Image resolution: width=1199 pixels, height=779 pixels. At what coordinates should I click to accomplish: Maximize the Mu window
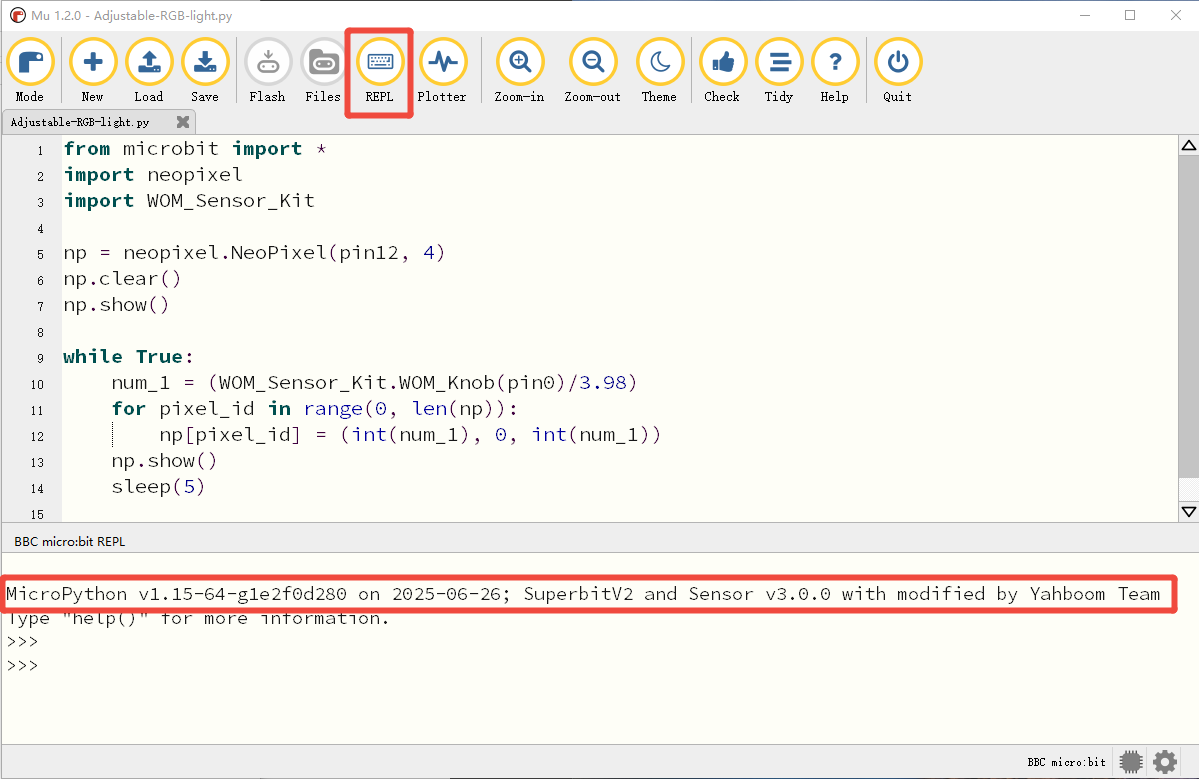coord(1130,15)
